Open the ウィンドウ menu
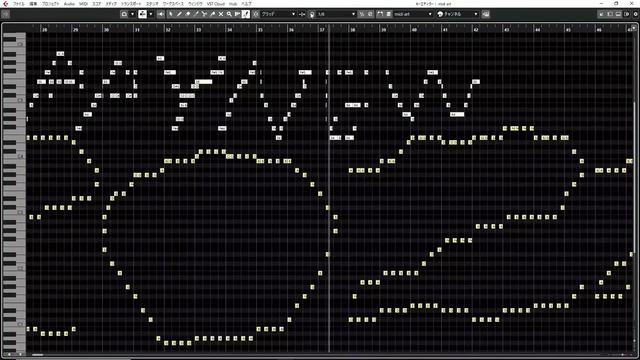The height and width of the screenshot is (360, 640). tap(195, 4)
